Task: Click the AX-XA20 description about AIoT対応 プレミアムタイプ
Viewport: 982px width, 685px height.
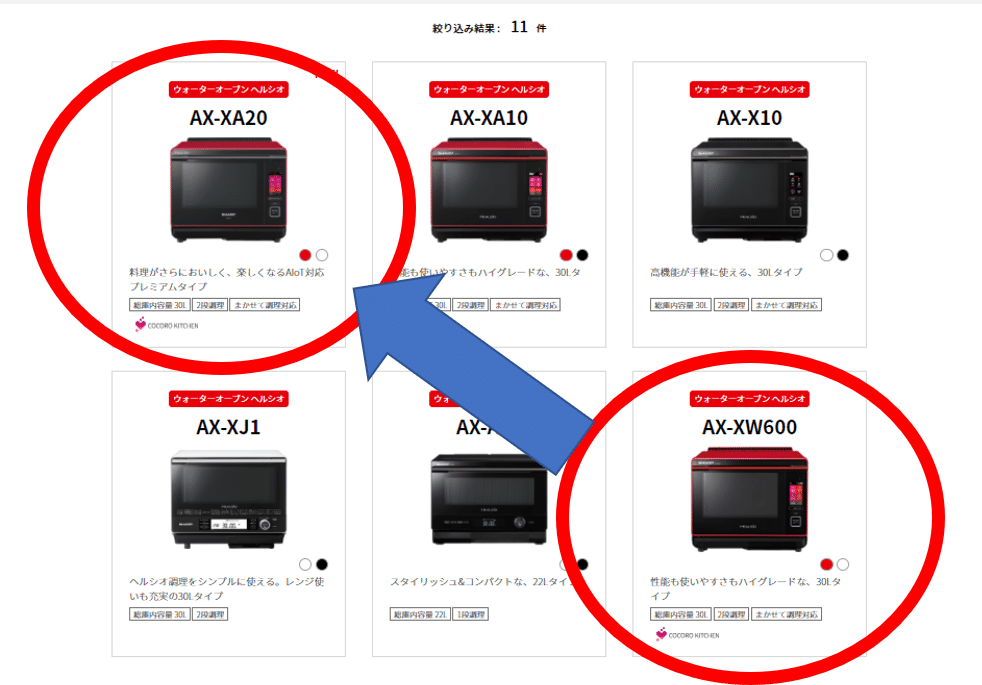Action: tap(227, 279)
